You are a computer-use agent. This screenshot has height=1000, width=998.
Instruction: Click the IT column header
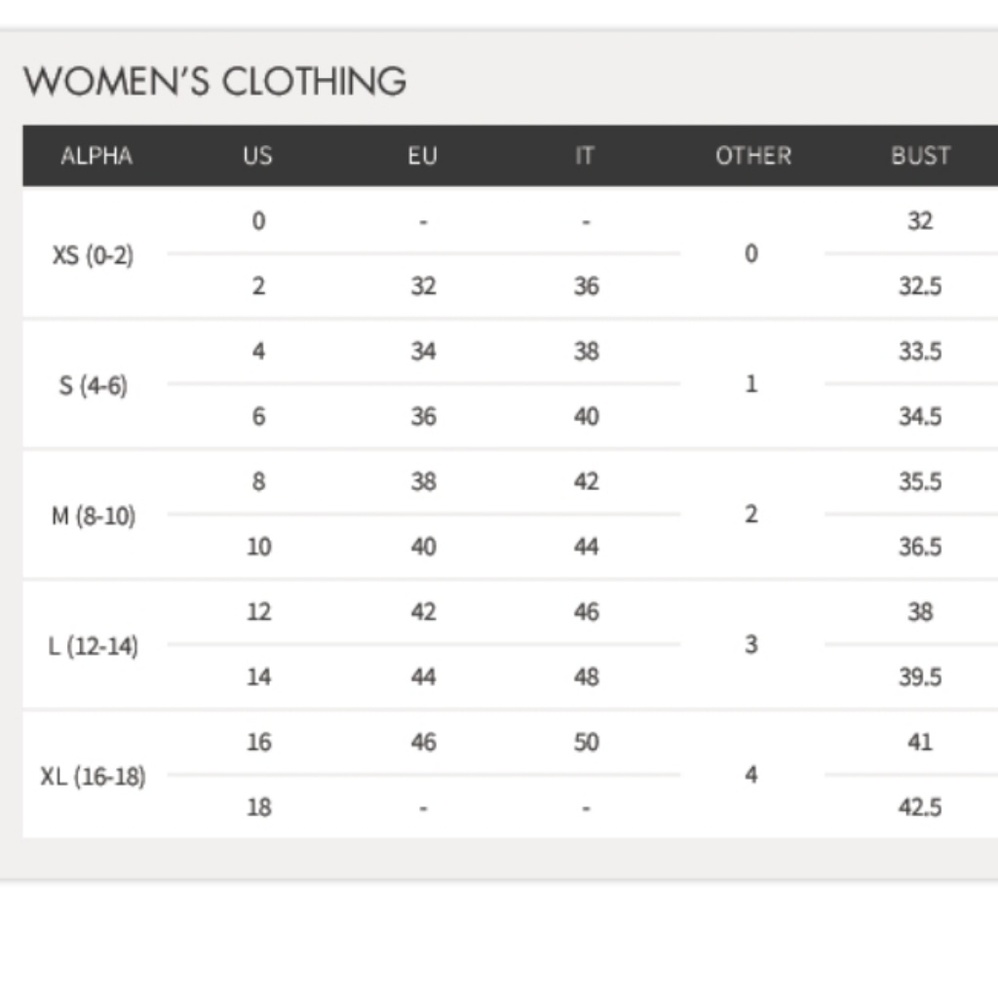click(x=586, y=156)
